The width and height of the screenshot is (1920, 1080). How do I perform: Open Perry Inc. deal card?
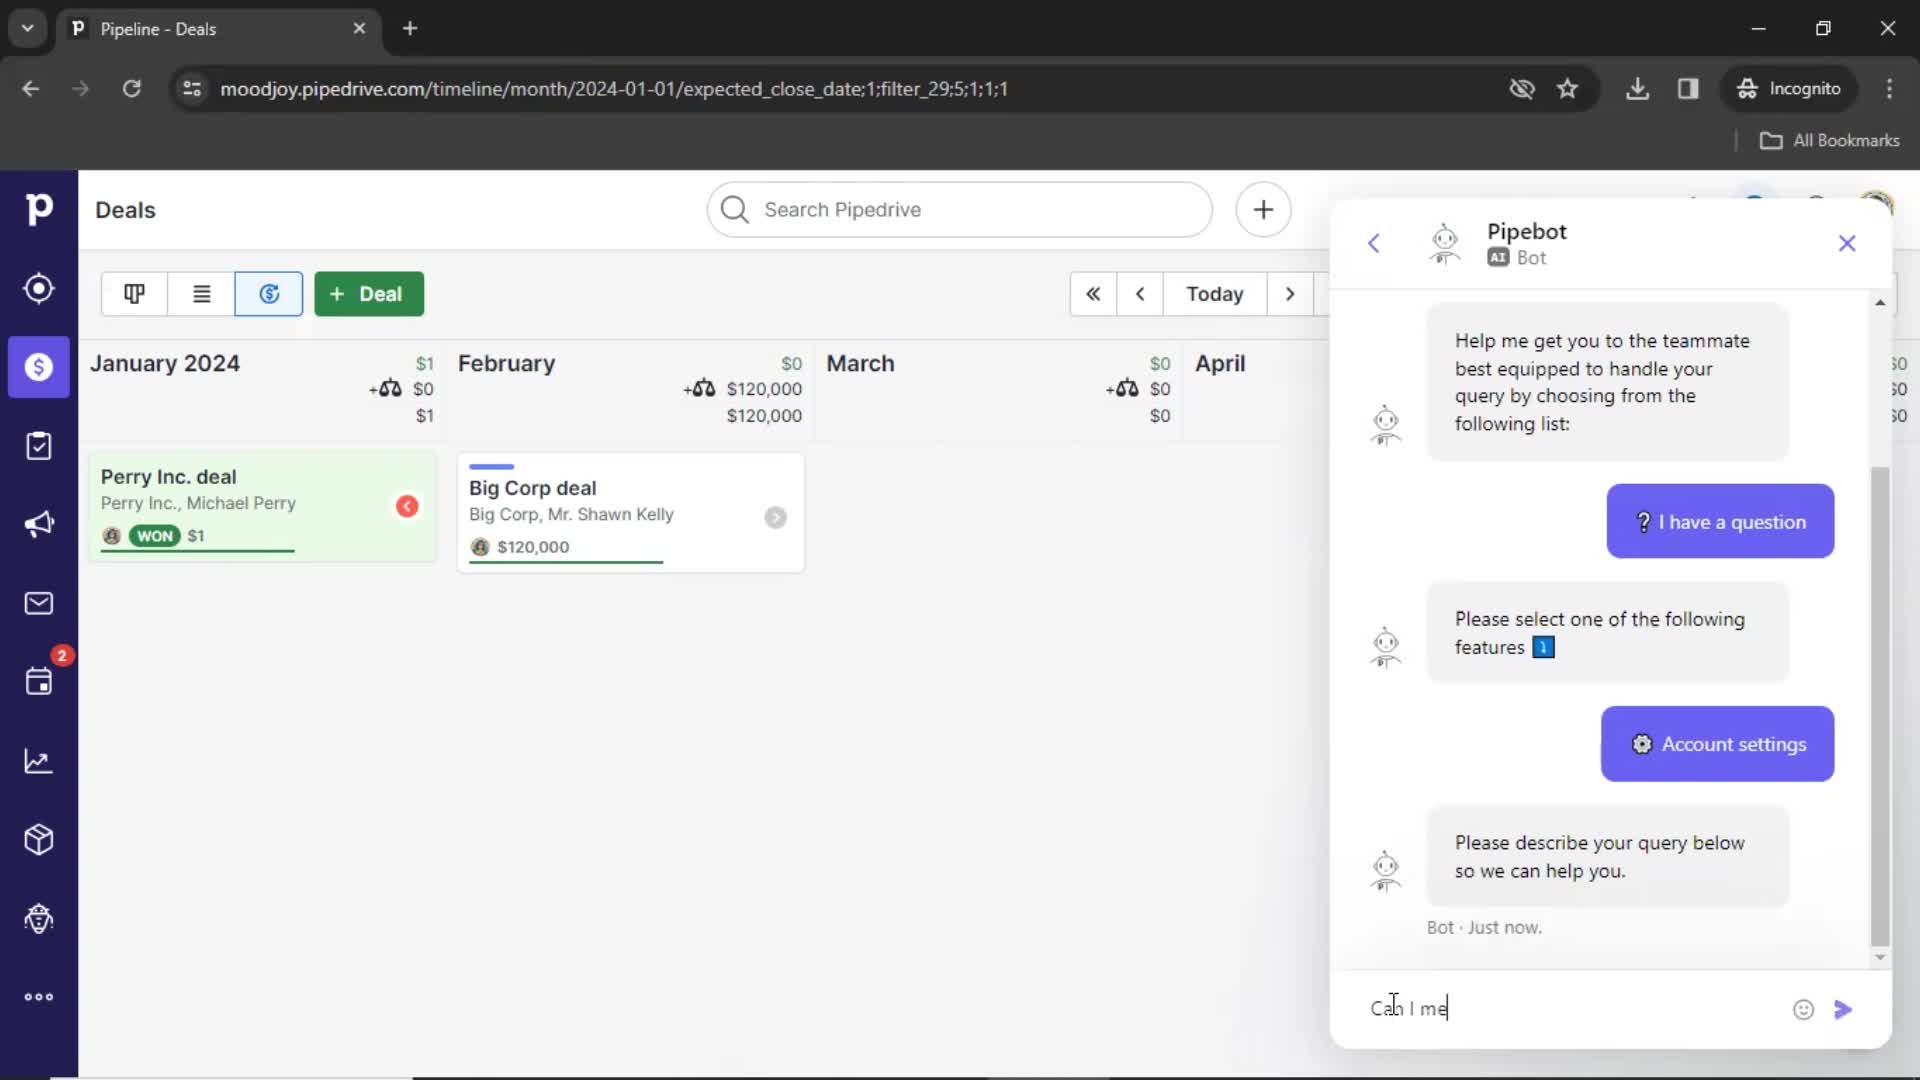[262, 507]
